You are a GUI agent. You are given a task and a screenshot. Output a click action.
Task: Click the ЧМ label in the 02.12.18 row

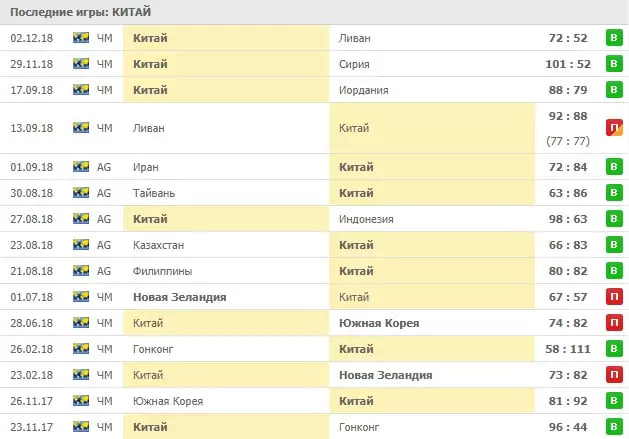click(x=105, y=38)
